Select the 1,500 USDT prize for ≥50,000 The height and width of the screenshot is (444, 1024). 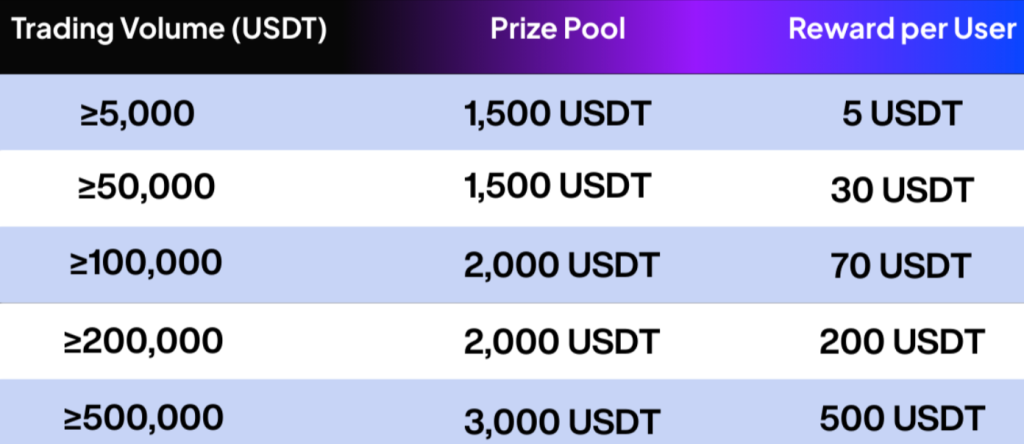[x=558, y=186]
